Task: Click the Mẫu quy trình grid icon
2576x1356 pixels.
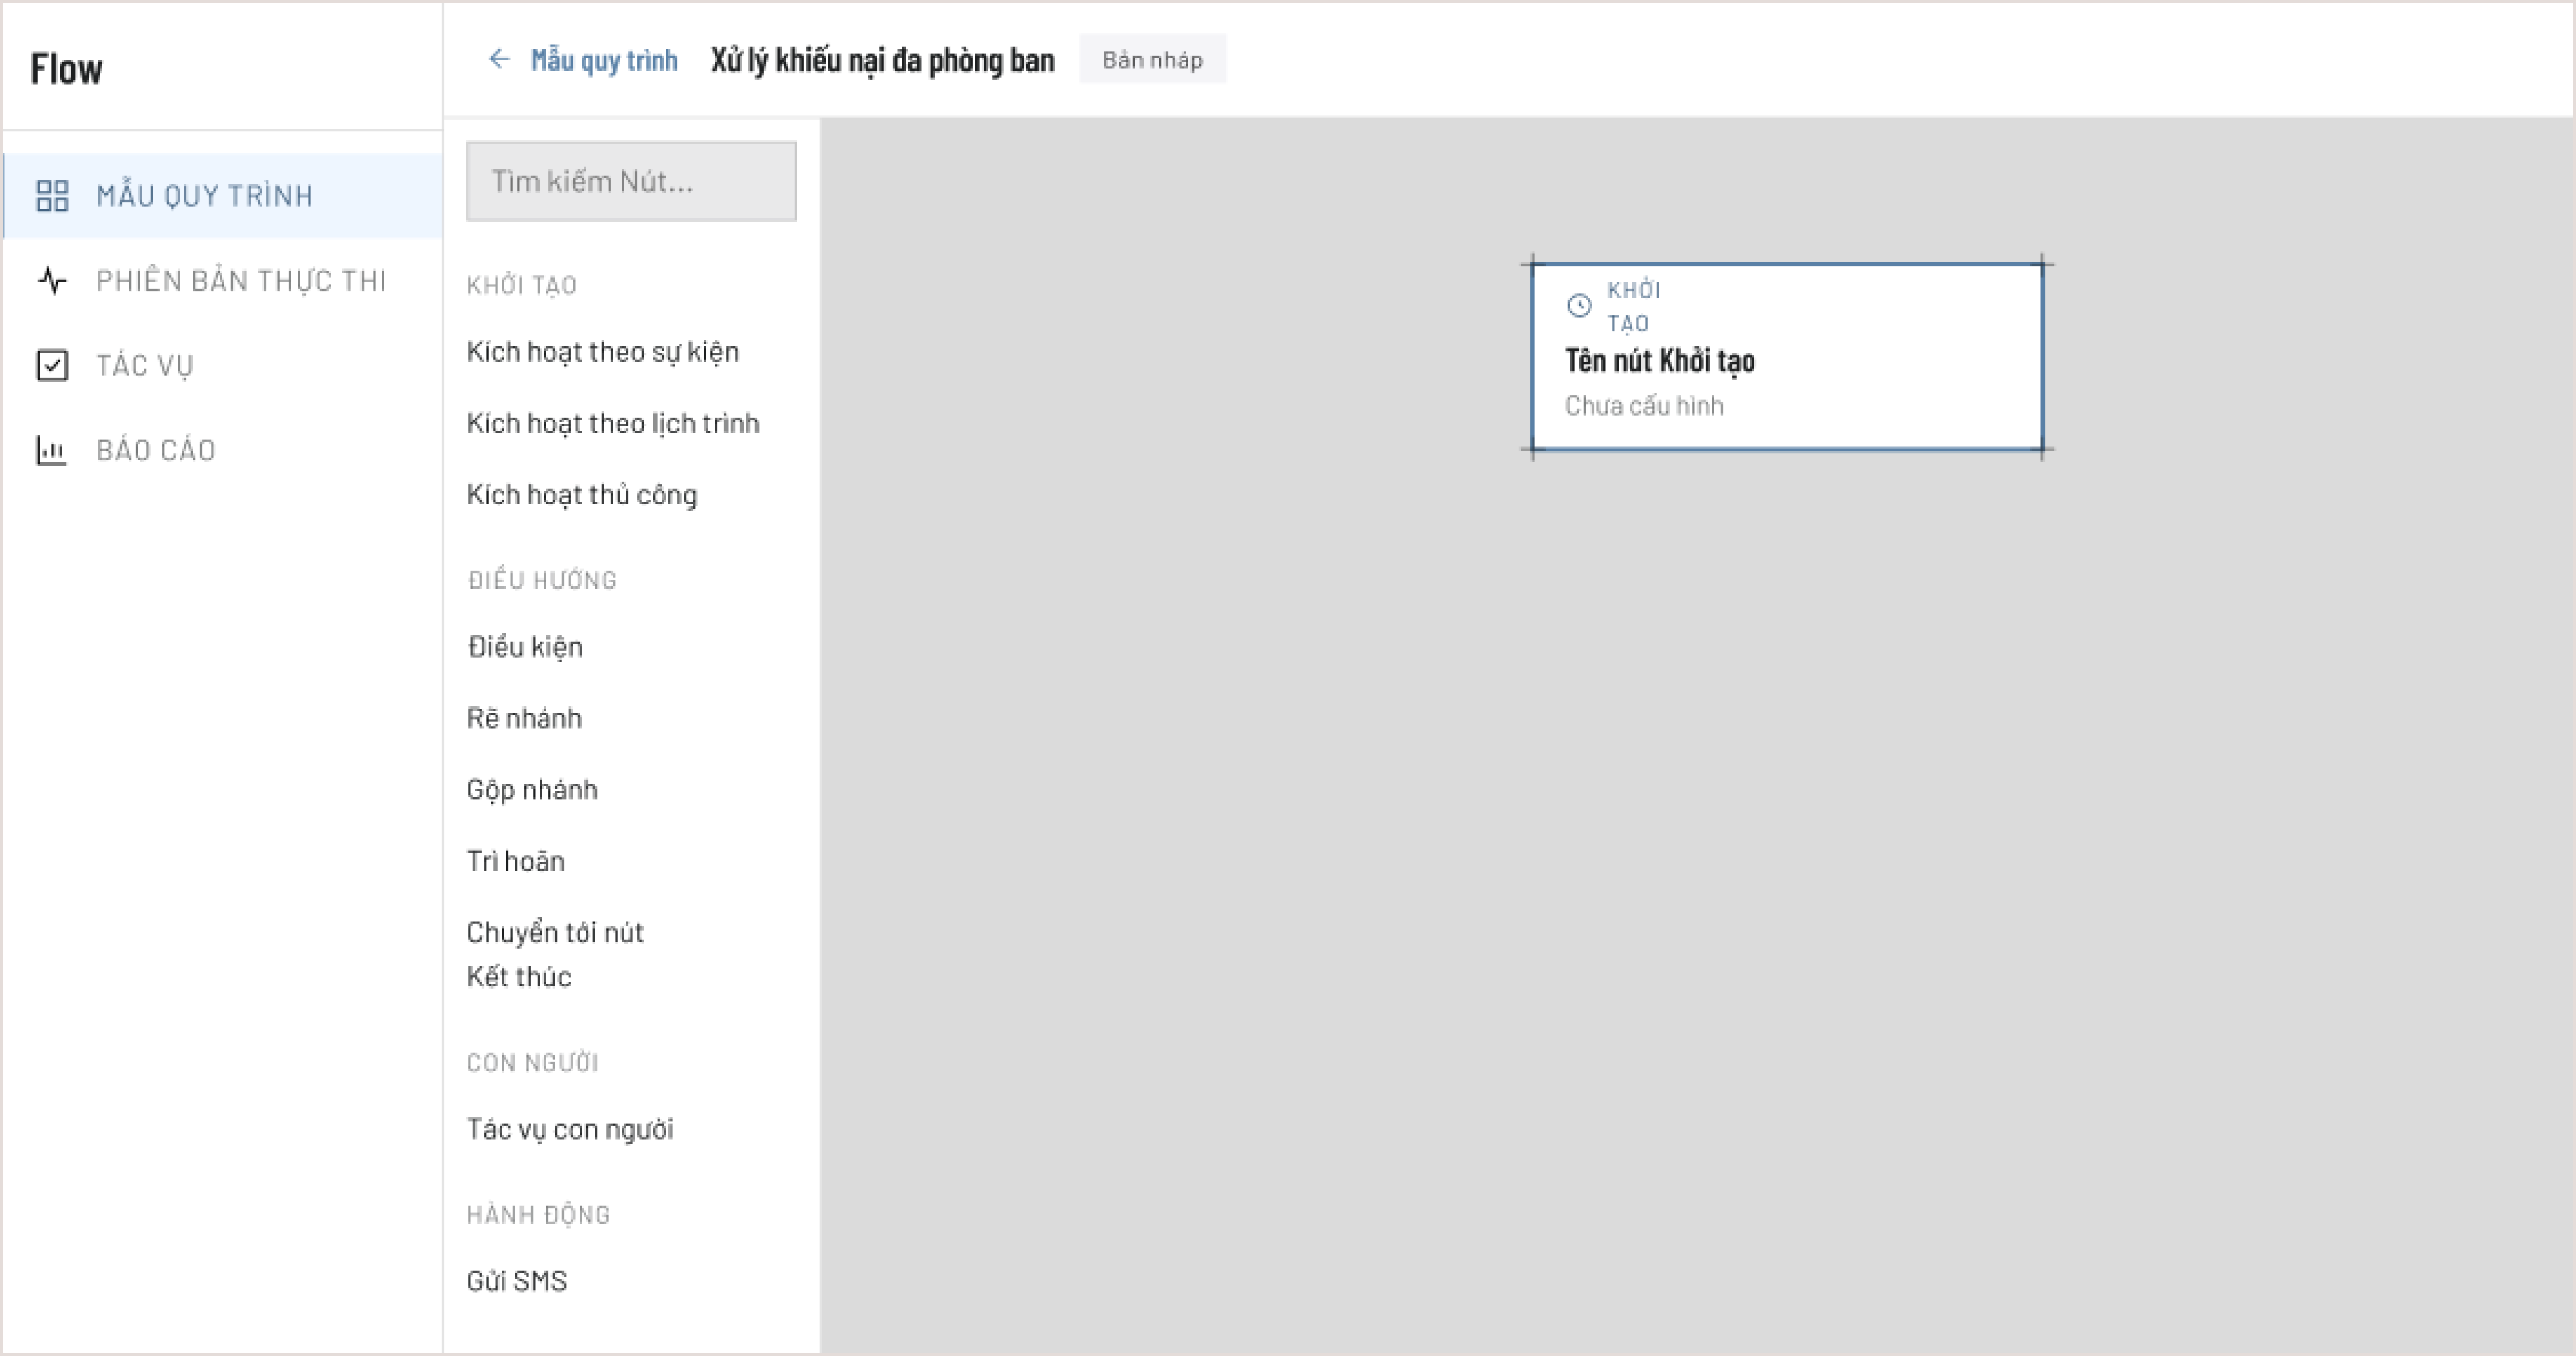Action: 52,196
